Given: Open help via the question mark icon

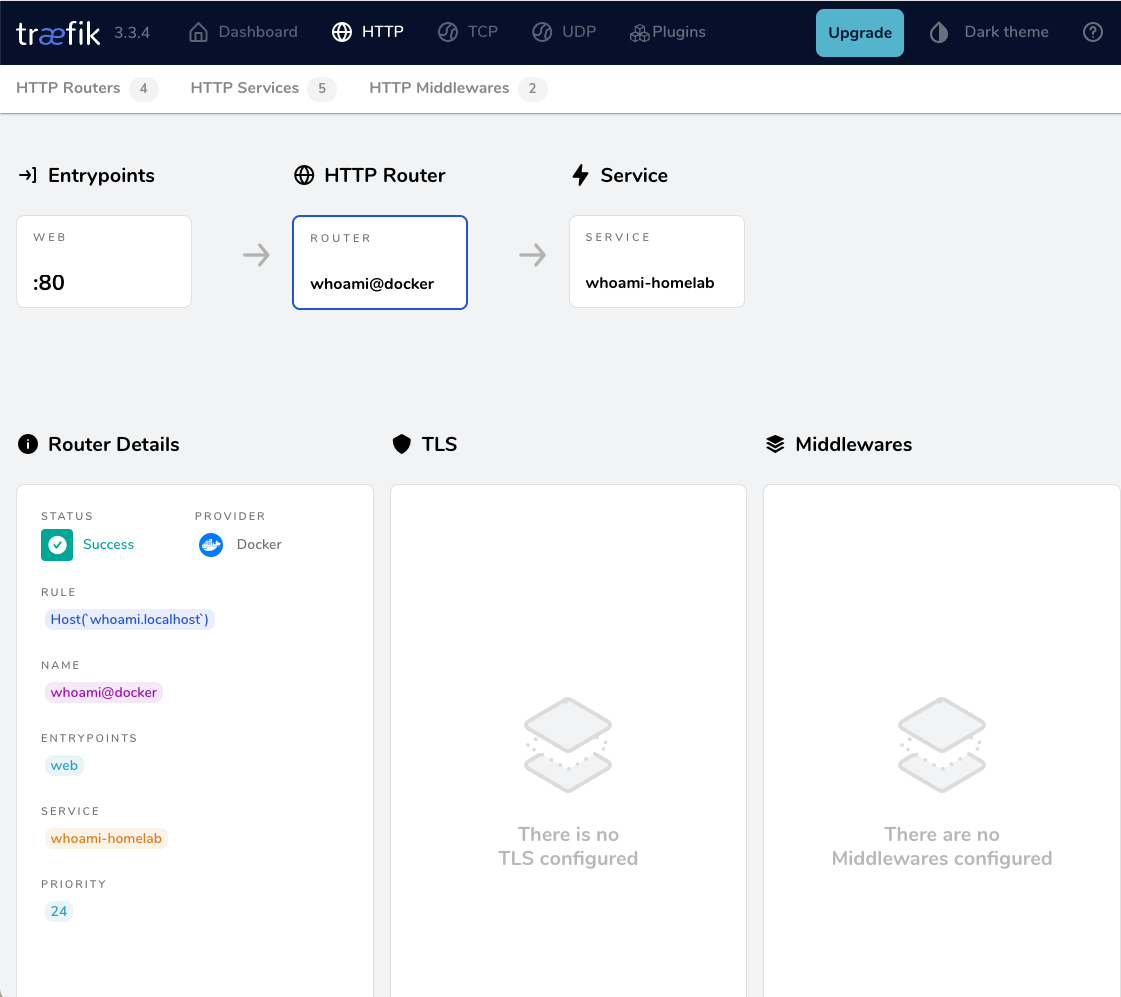Looking at the screenshot, I should click(1093, 32).
